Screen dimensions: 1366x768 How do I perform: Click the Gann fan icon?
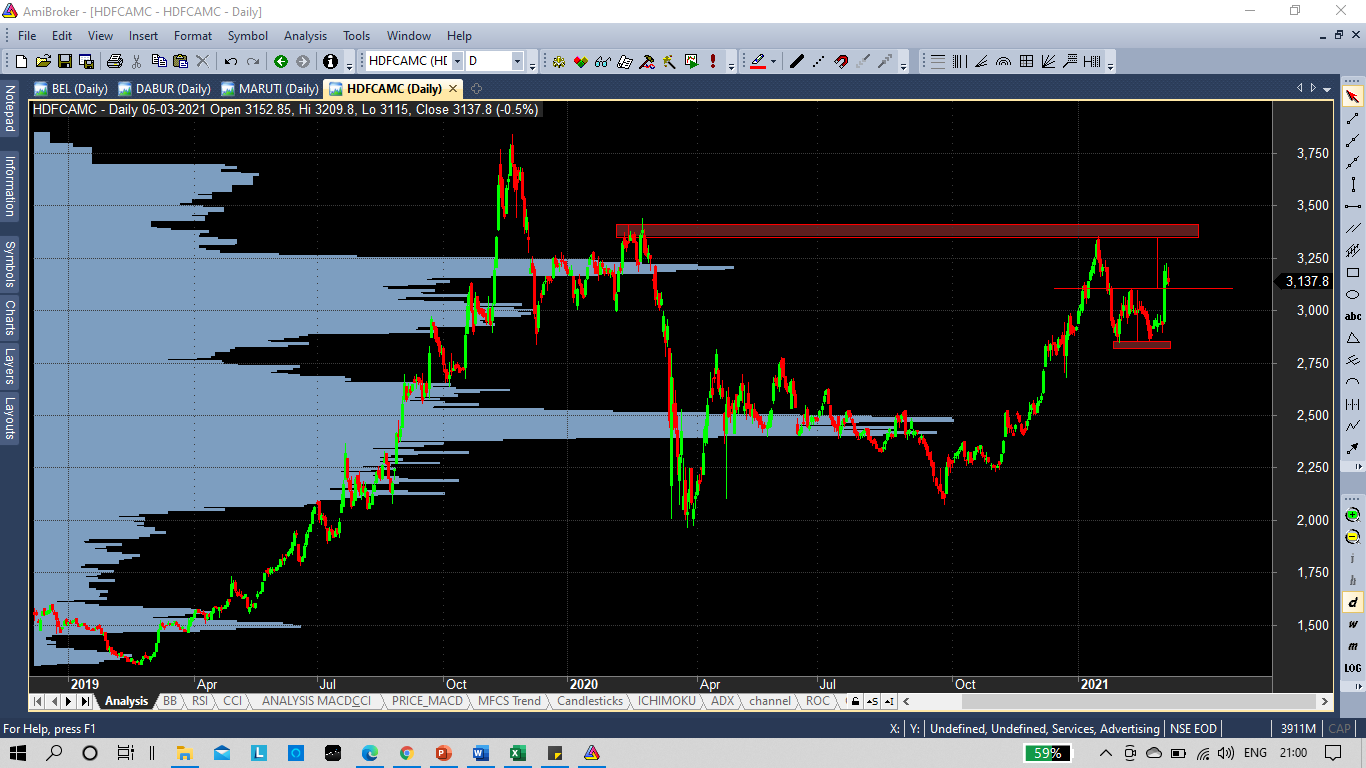tap(1048, 61)
